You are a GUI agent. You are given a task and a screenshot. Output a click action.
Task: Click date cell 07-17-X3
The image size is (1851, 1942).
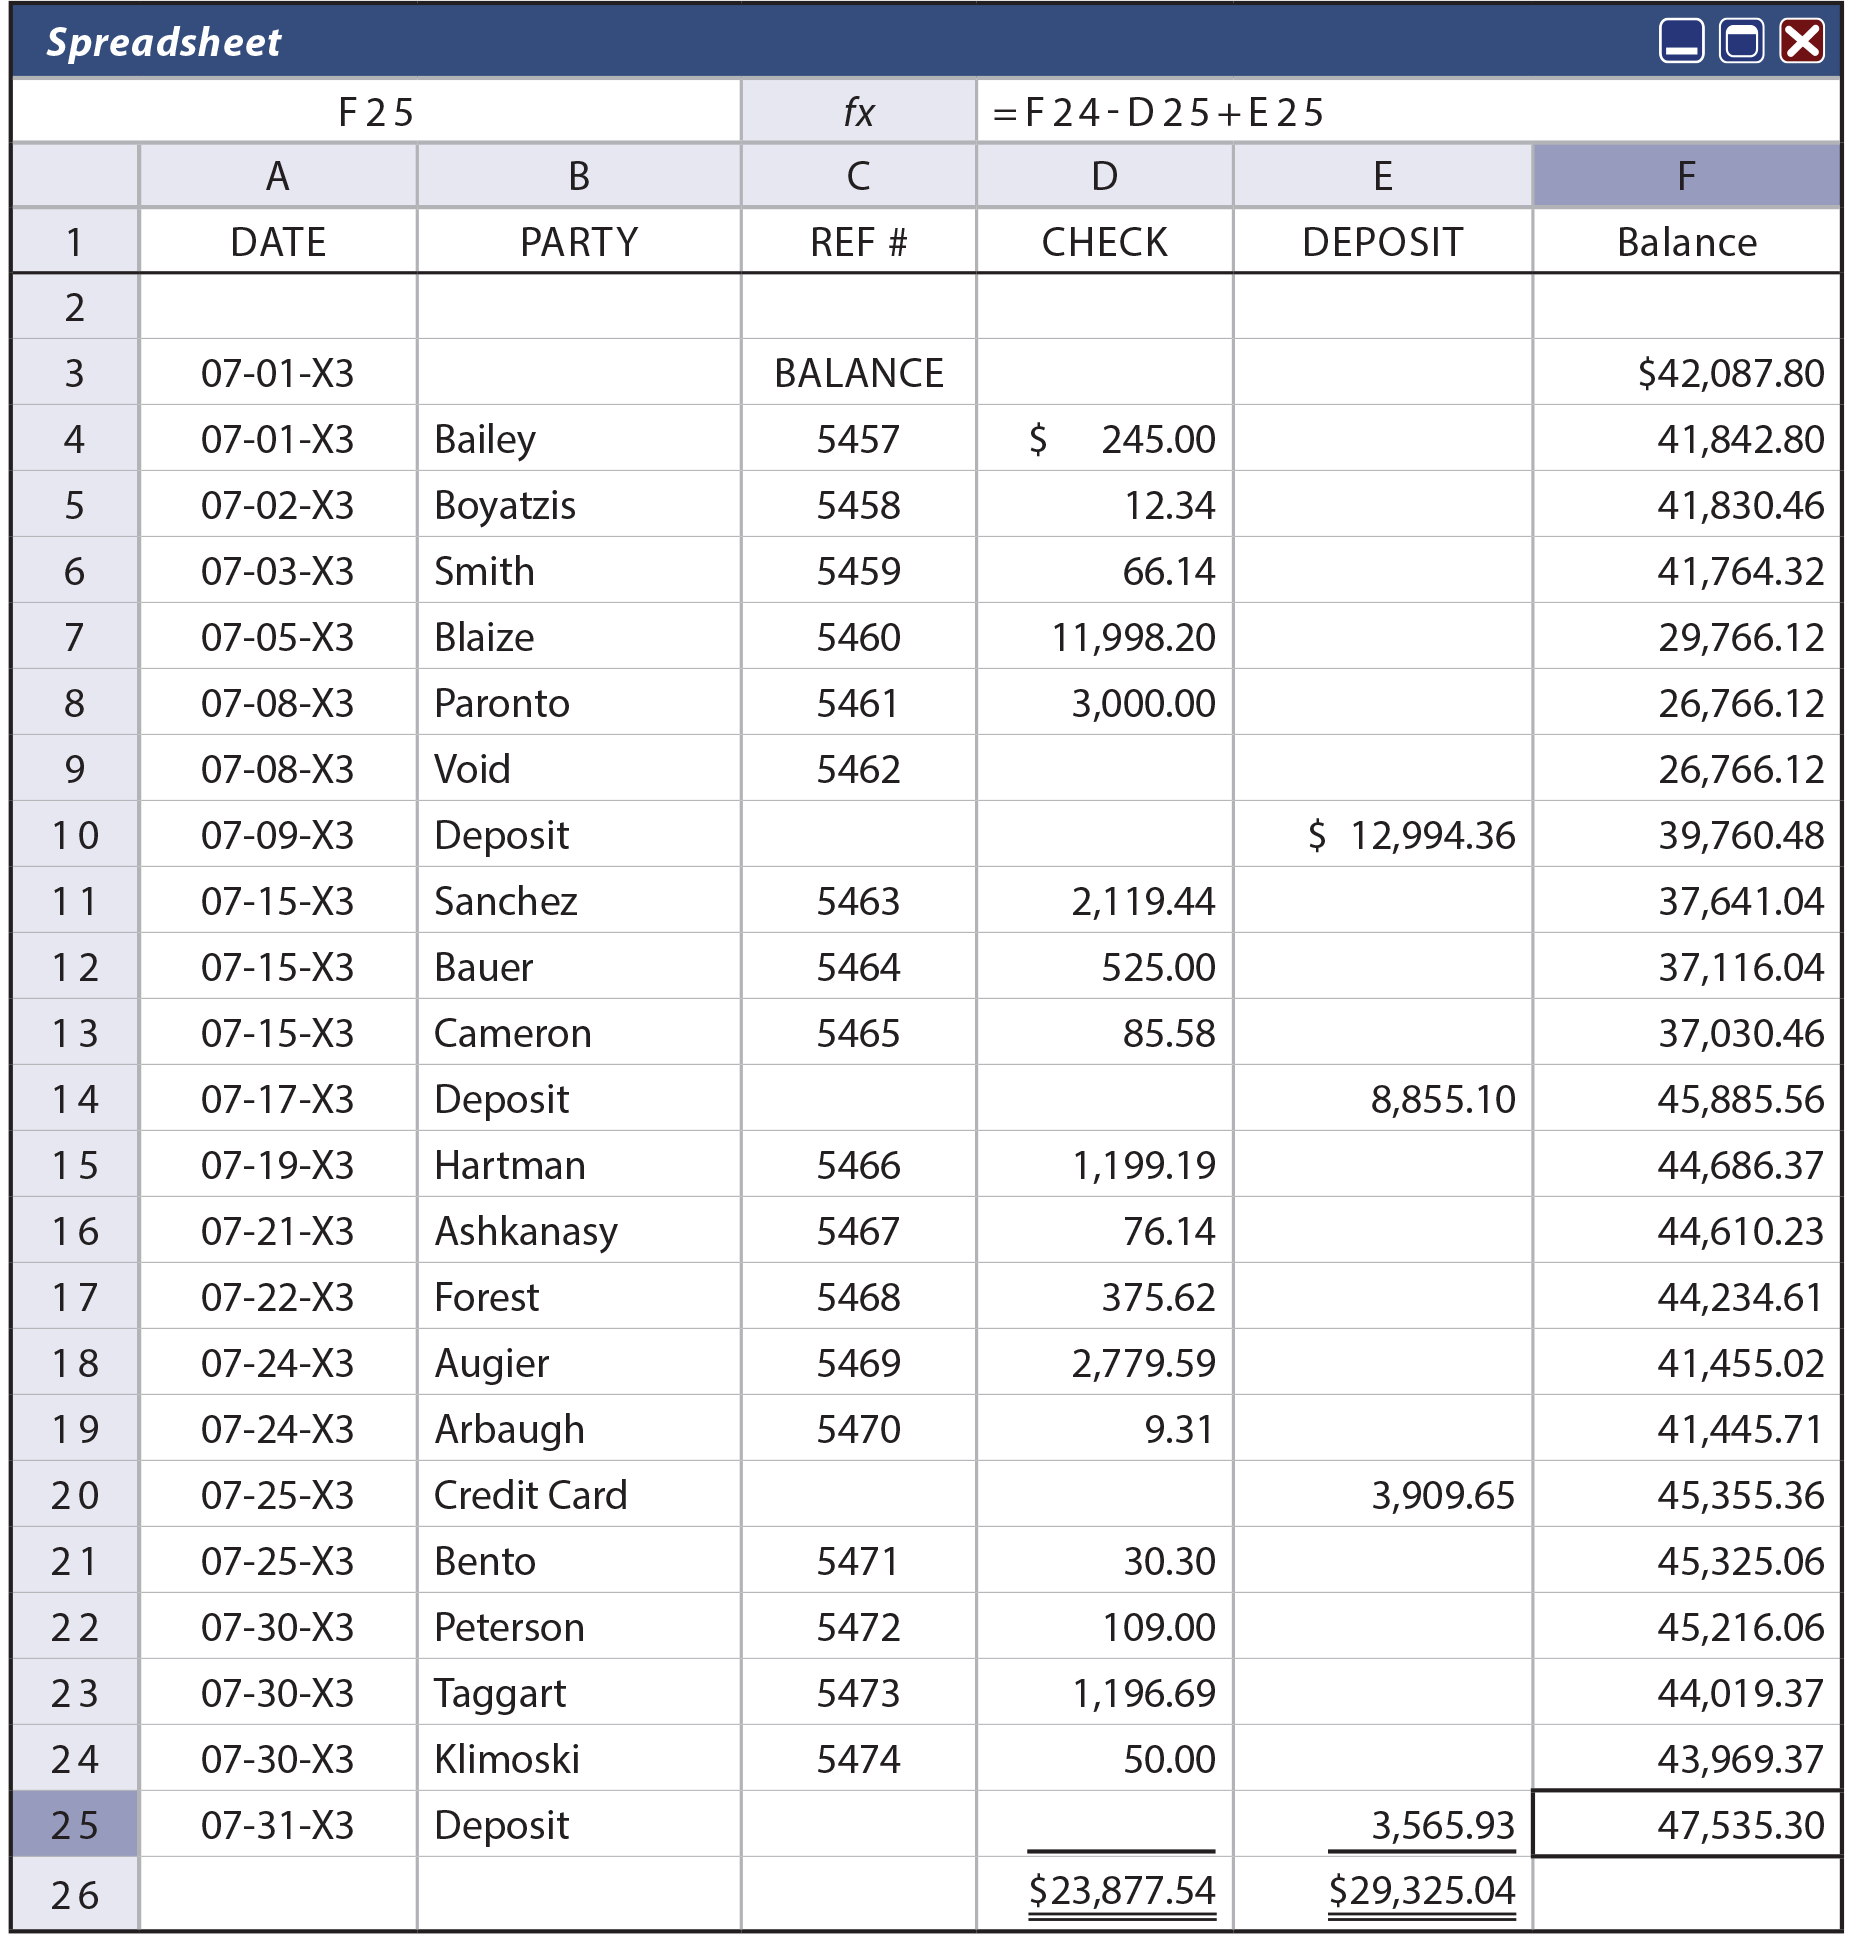tap(278, 1098)
